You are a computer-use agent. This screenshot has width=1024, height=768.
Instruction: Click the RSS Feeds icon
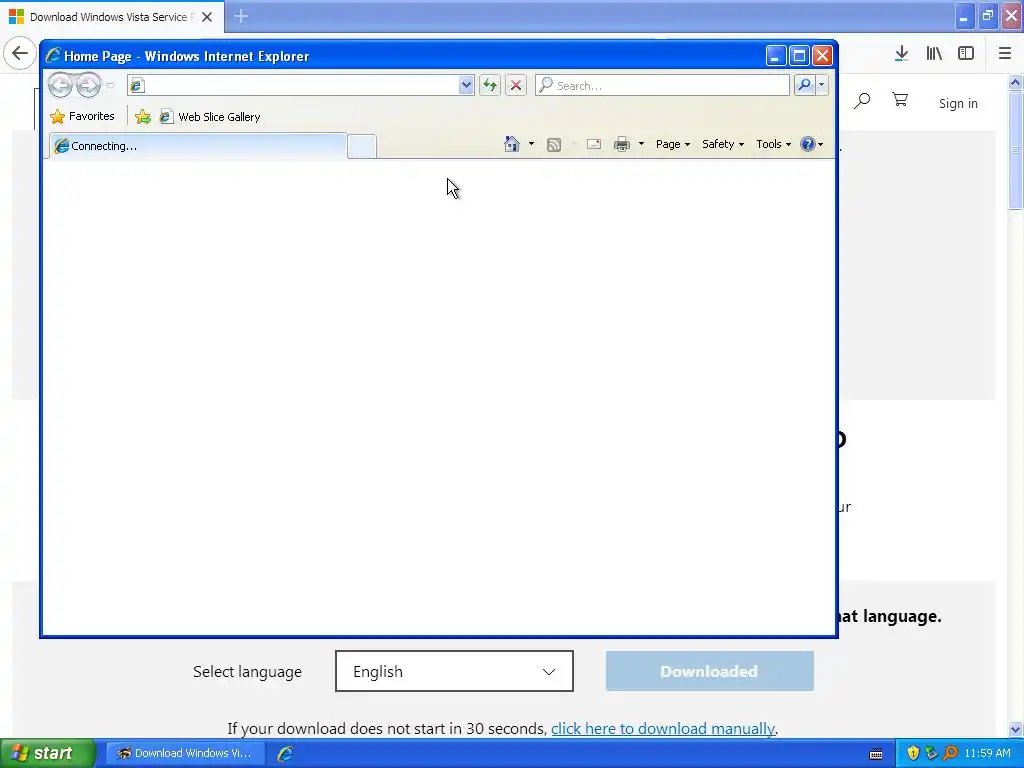click(x=554, y=144)
